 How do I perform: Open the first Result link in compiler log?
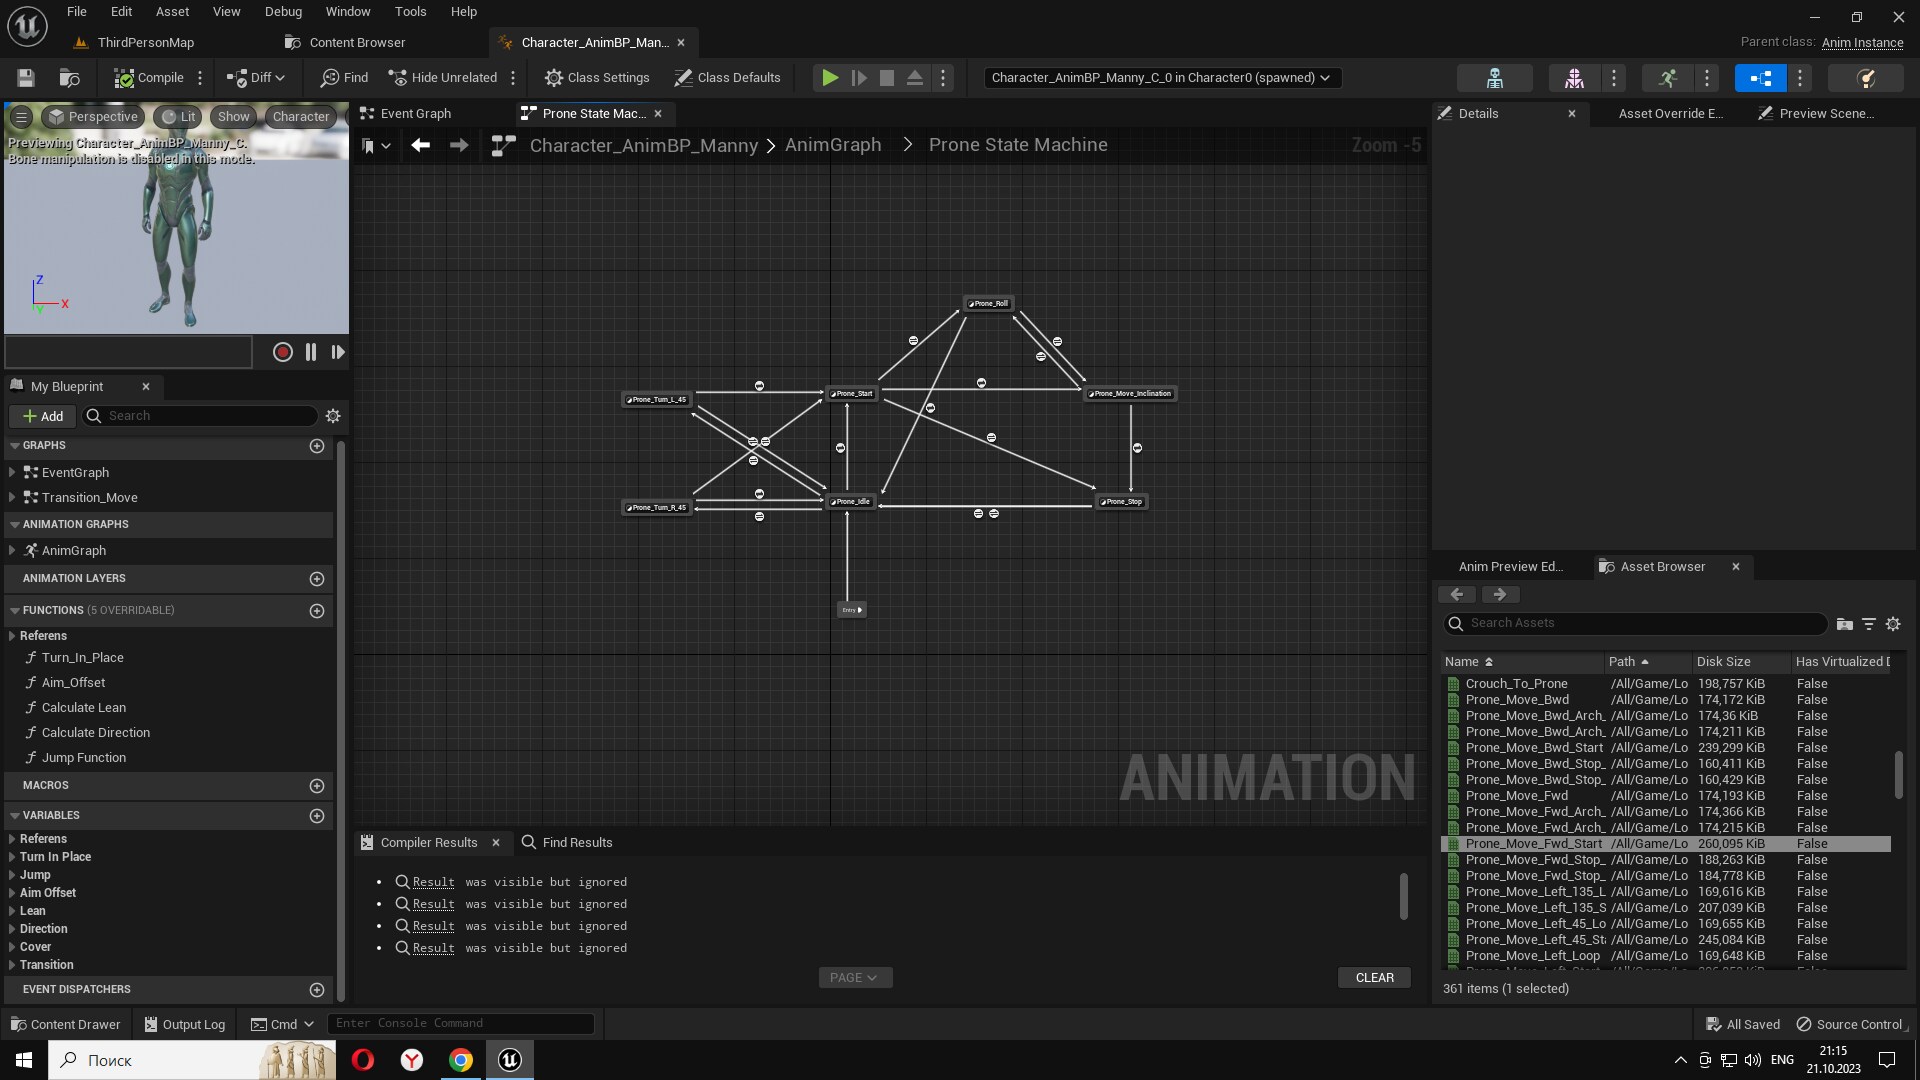pos(433,882)
